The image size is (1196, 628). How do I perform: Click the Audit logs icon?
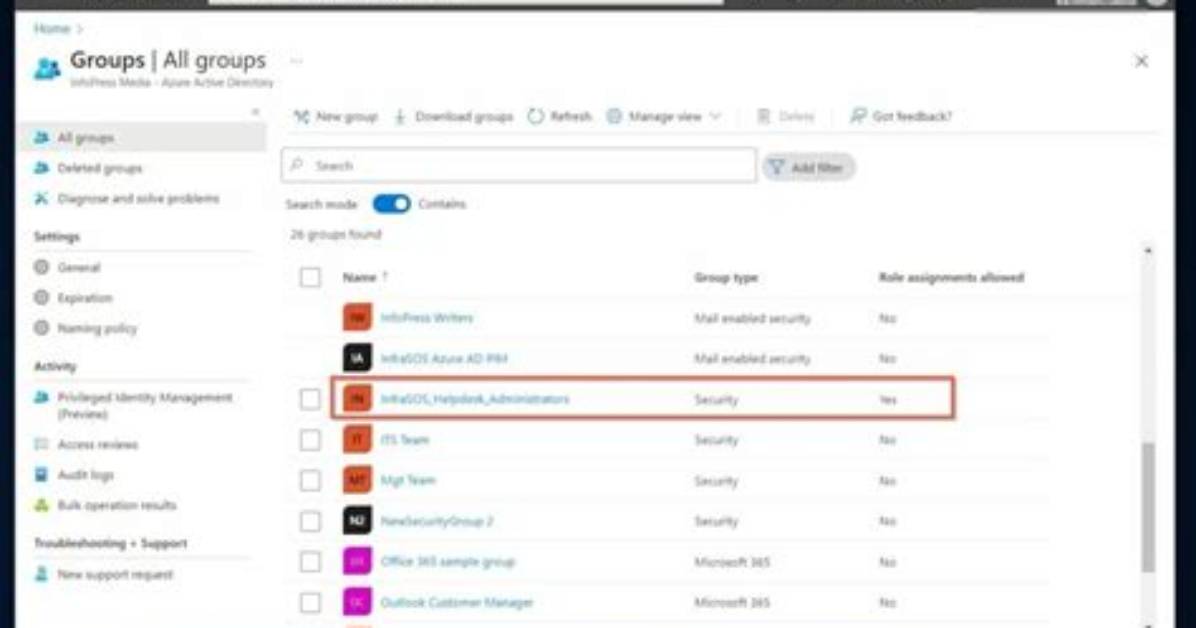pos(41,475)
